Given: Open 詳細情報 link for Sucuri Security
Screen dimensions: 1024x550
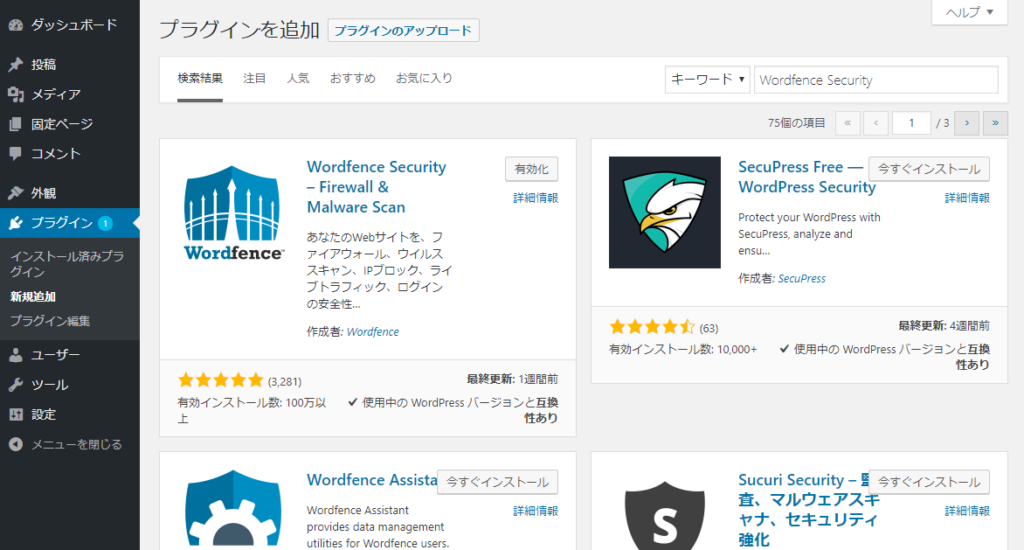Looking at the screenshot, I should [x=967, y=511].
